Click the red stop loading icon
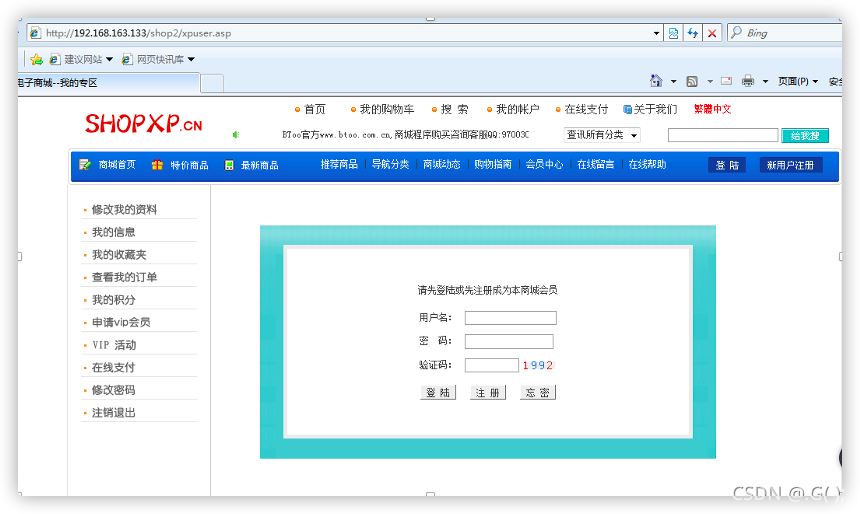This screenshot has width=860, height=514. [712, 33]
